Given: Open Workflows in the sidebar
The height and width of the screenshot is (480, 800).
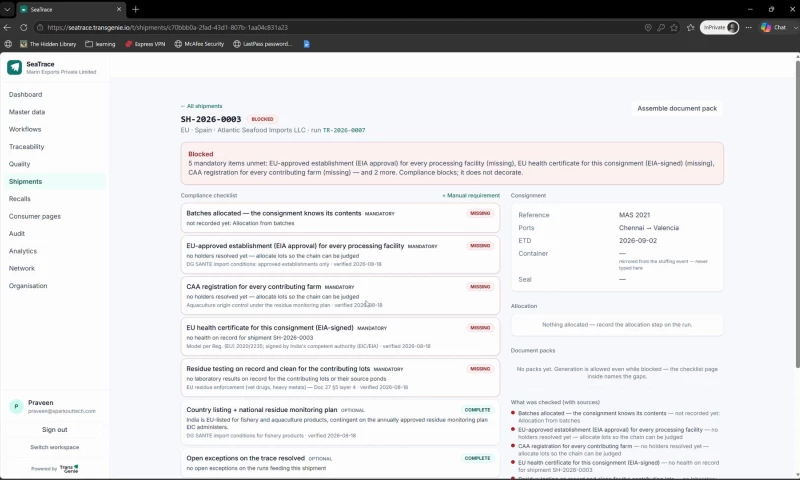Looking at the screenshot, I should point(25,129).
